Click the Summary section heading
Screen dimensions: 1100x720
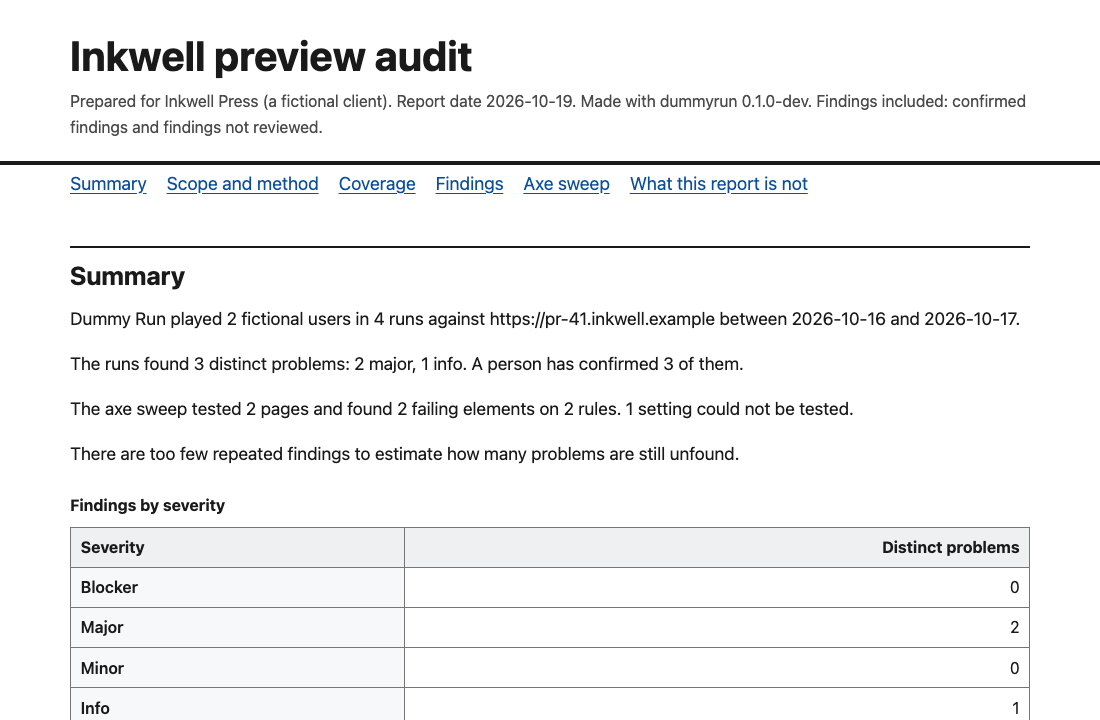click(x=128, y=276)
